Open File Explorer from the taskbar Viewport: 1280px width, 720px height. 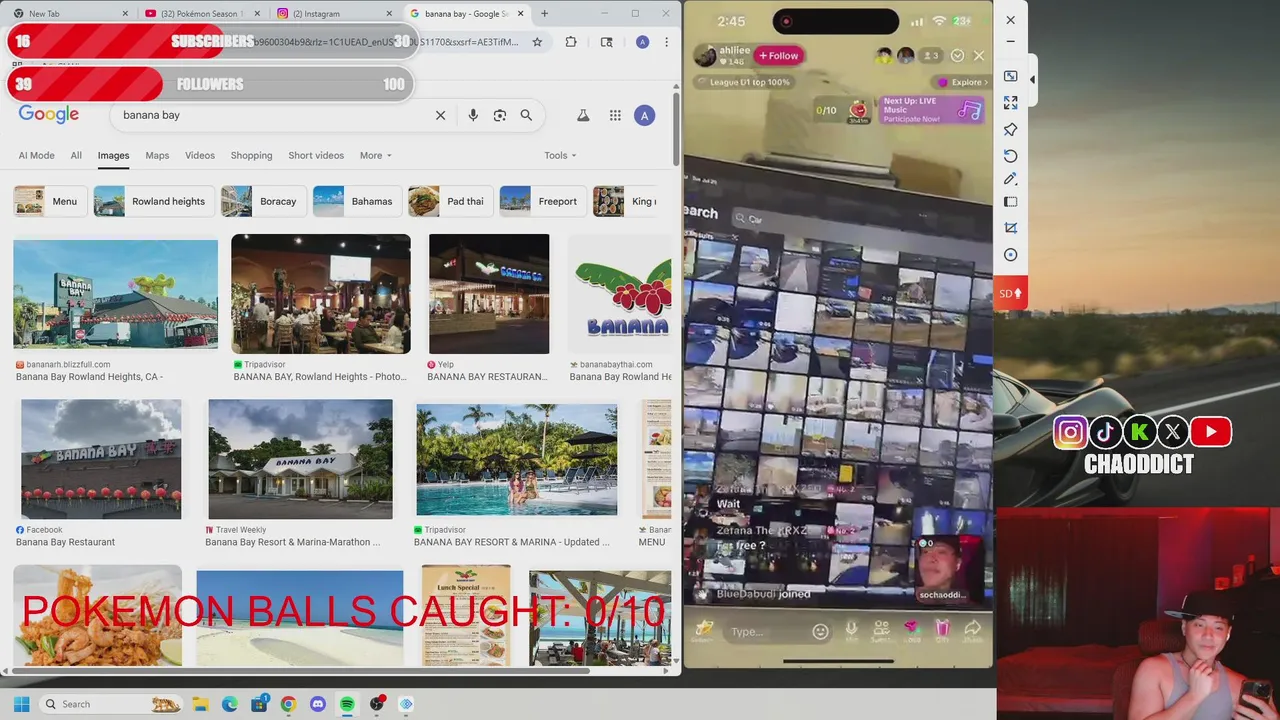tap(200, 704)
